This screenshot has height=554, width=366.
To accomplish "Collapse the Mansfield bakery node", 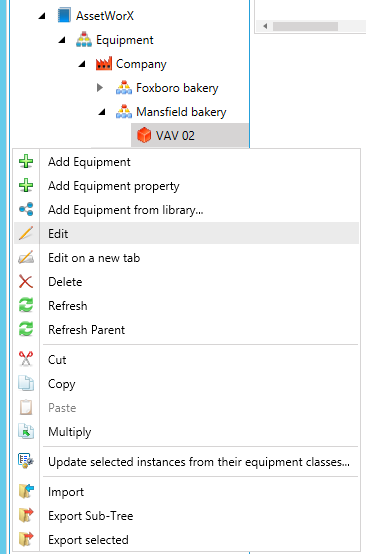I will (102, 112).
